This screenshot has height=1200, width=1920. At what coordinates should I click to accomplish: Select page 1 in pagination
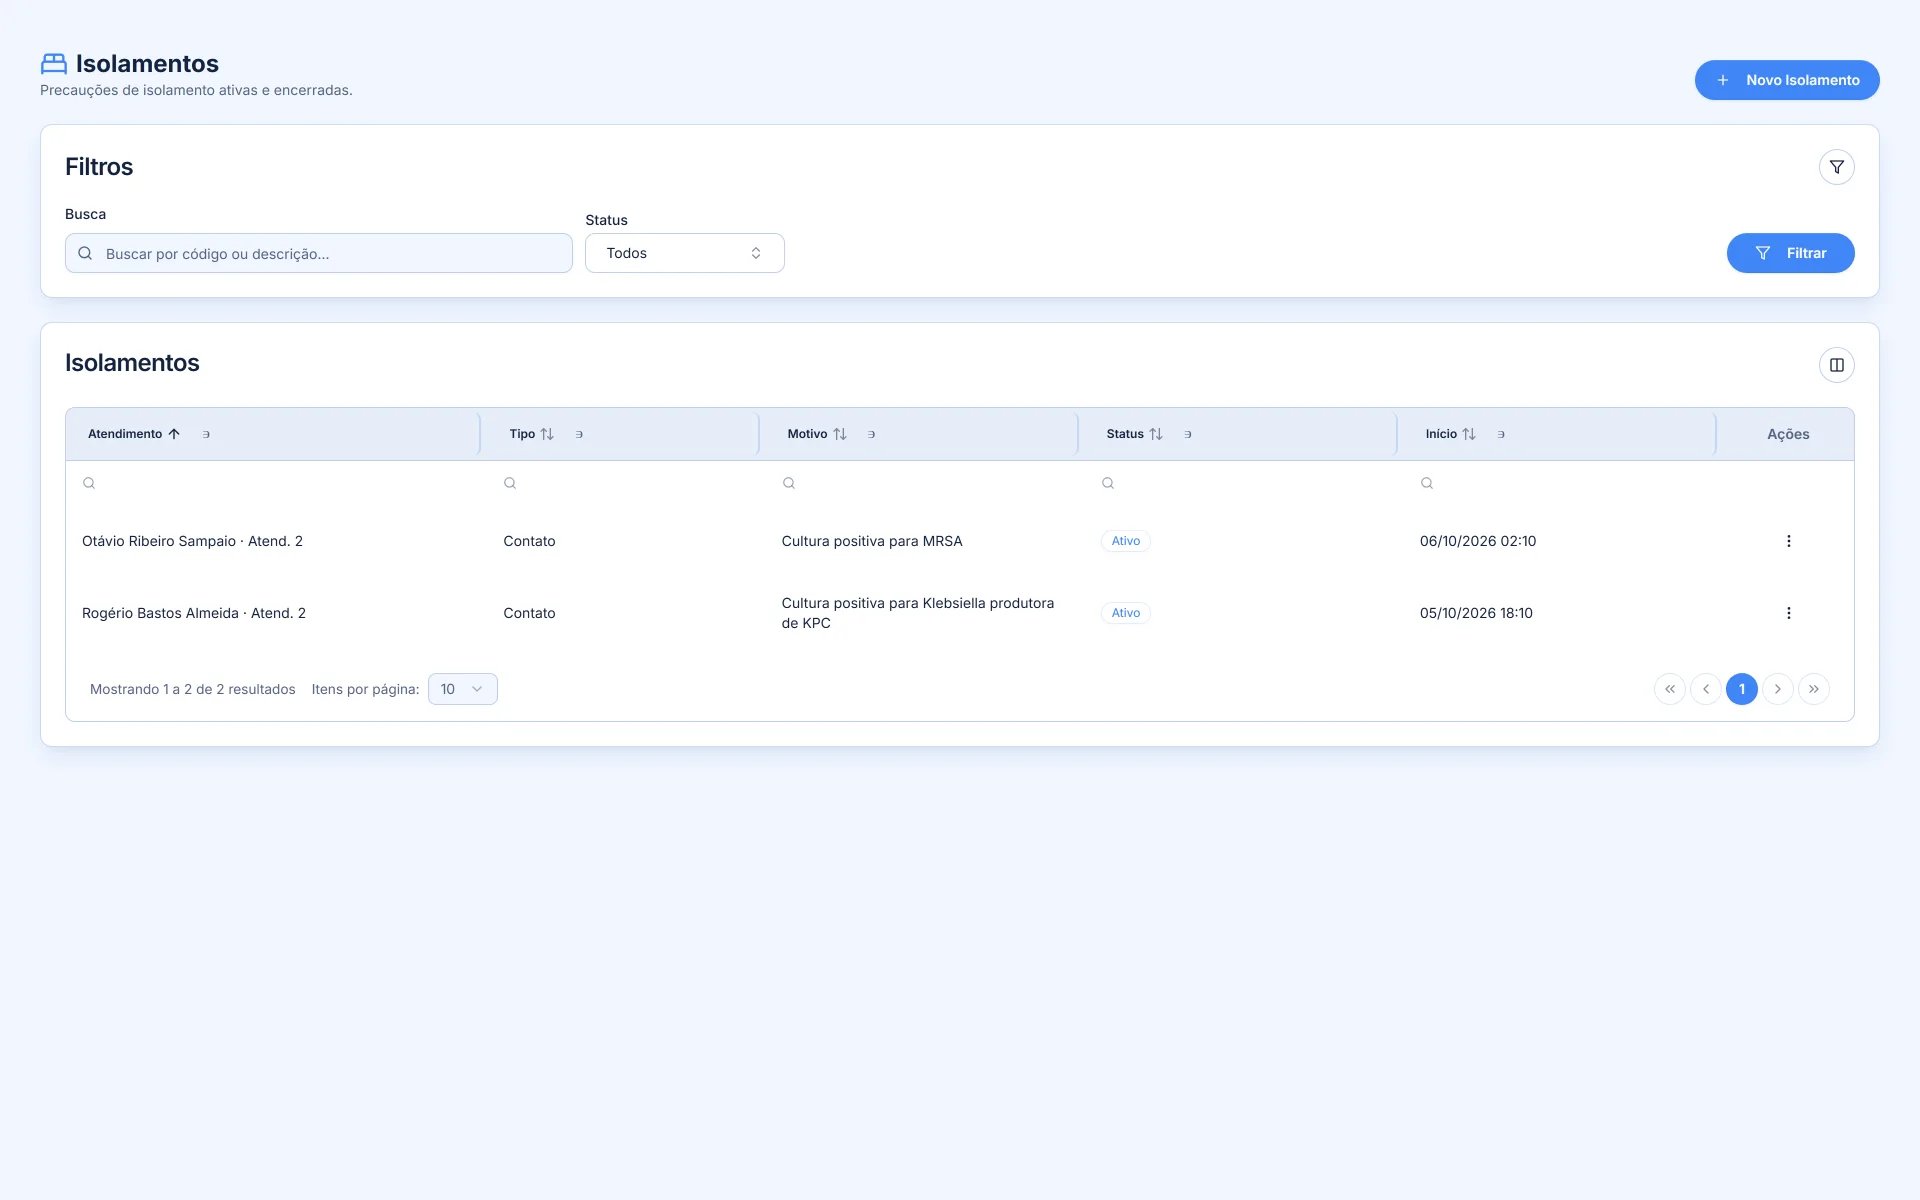(x=1742, y=689)
